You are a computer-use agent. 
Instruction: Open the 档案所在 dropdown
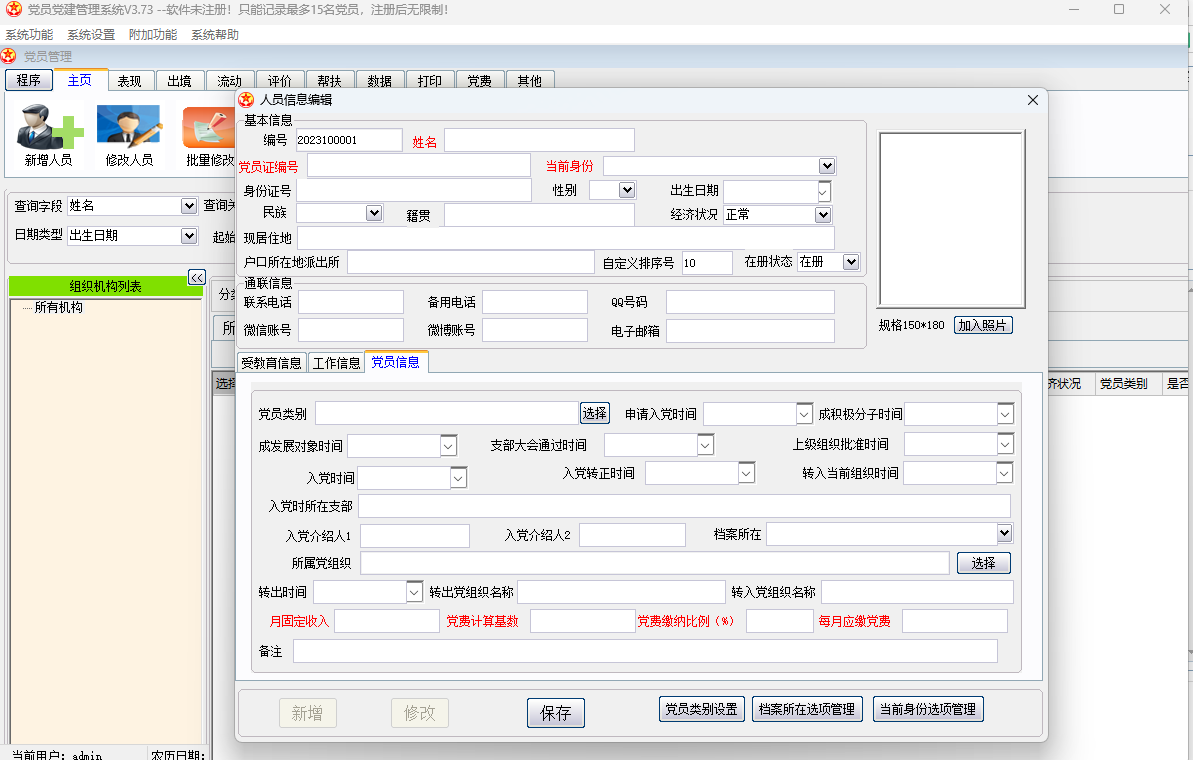point(1004,533)
